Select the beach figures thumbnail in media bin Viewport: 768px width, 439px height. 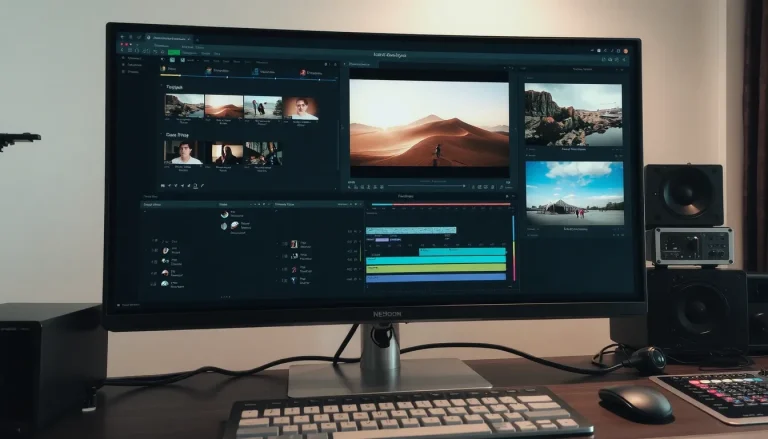263,107
